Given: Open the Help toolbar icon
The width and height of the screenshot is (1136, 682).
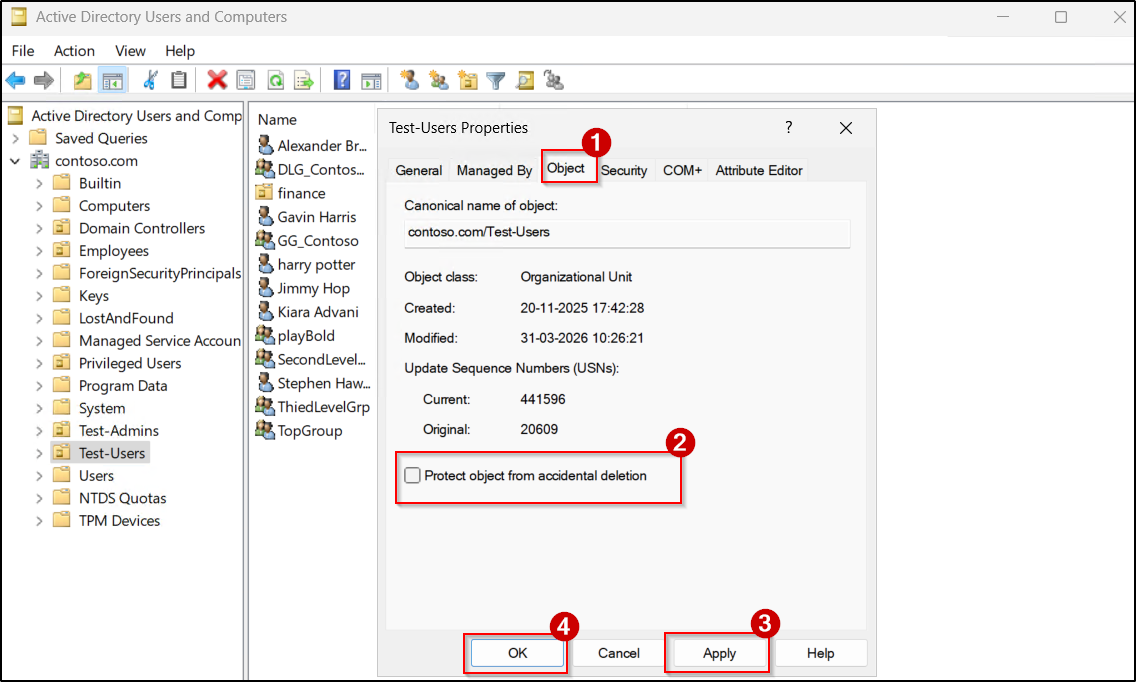Looking at the screenshot, I should point(342,80).
